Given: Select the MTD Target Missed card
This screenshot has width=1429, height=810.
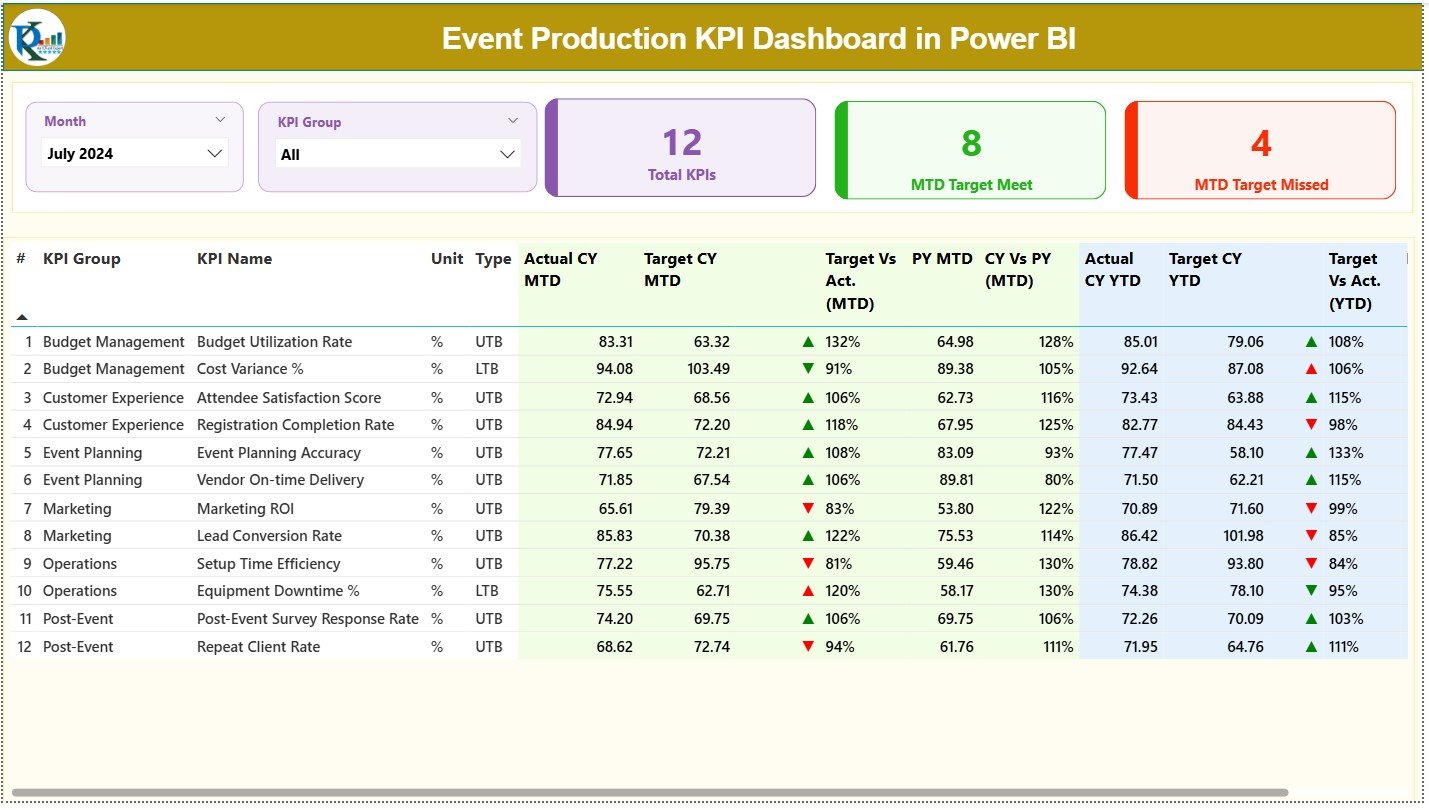Looking at the screenshot, I should point(1259,150).
